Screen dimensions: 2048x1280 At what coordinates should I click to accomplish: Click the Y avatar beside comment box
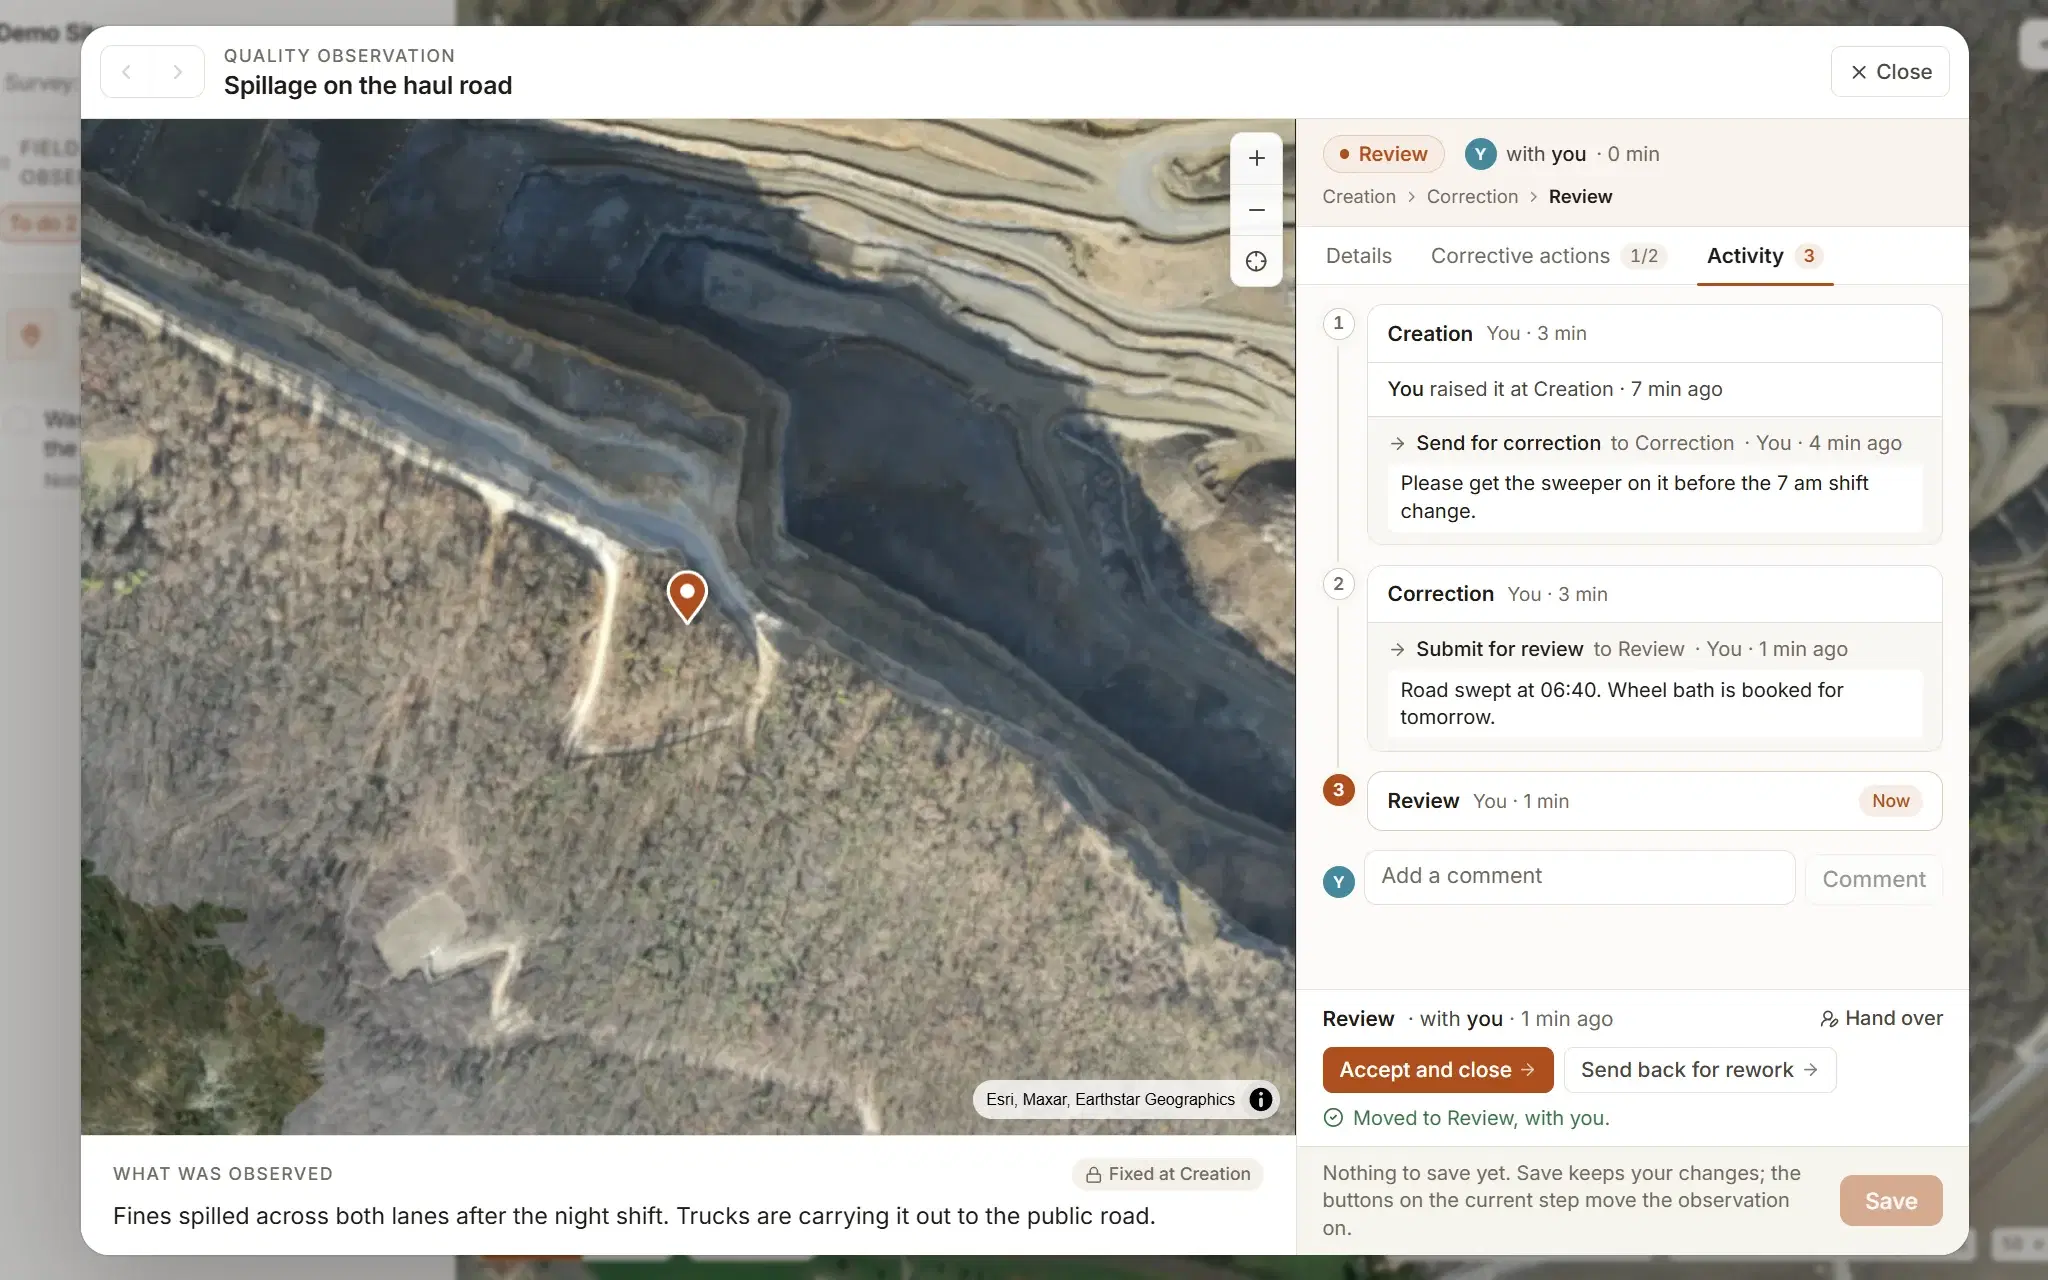(1338, 881)
